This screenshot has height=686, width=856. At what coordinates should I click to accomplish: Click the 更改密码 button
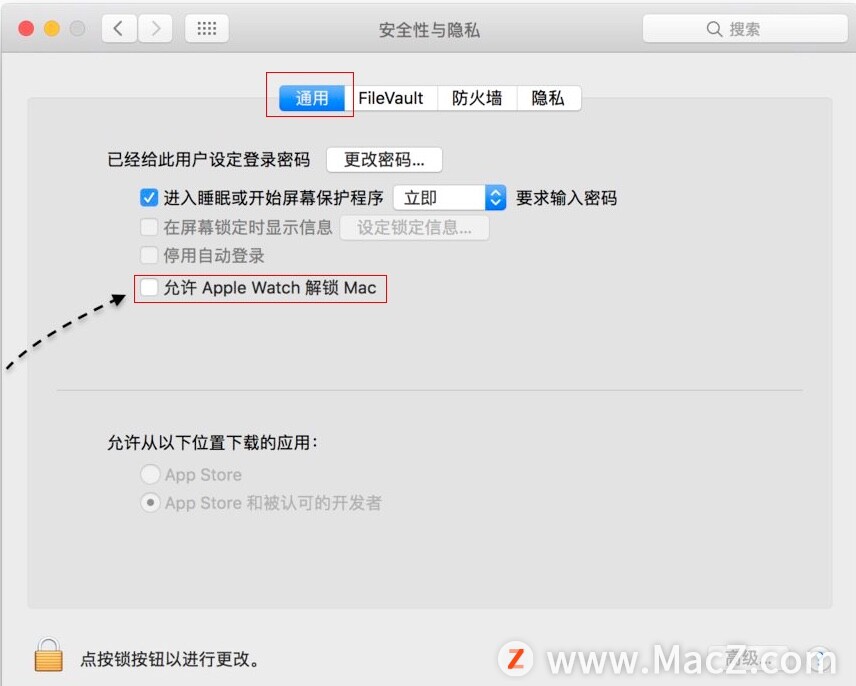pos(384,160)
